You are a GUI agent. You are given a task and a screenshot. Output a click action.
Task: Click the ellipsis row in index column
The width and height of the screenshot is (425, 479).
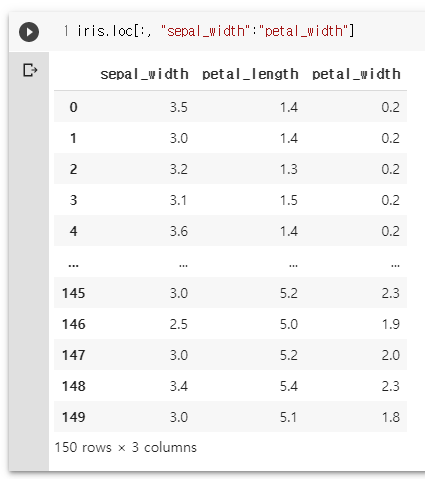[x=73, y=265]
